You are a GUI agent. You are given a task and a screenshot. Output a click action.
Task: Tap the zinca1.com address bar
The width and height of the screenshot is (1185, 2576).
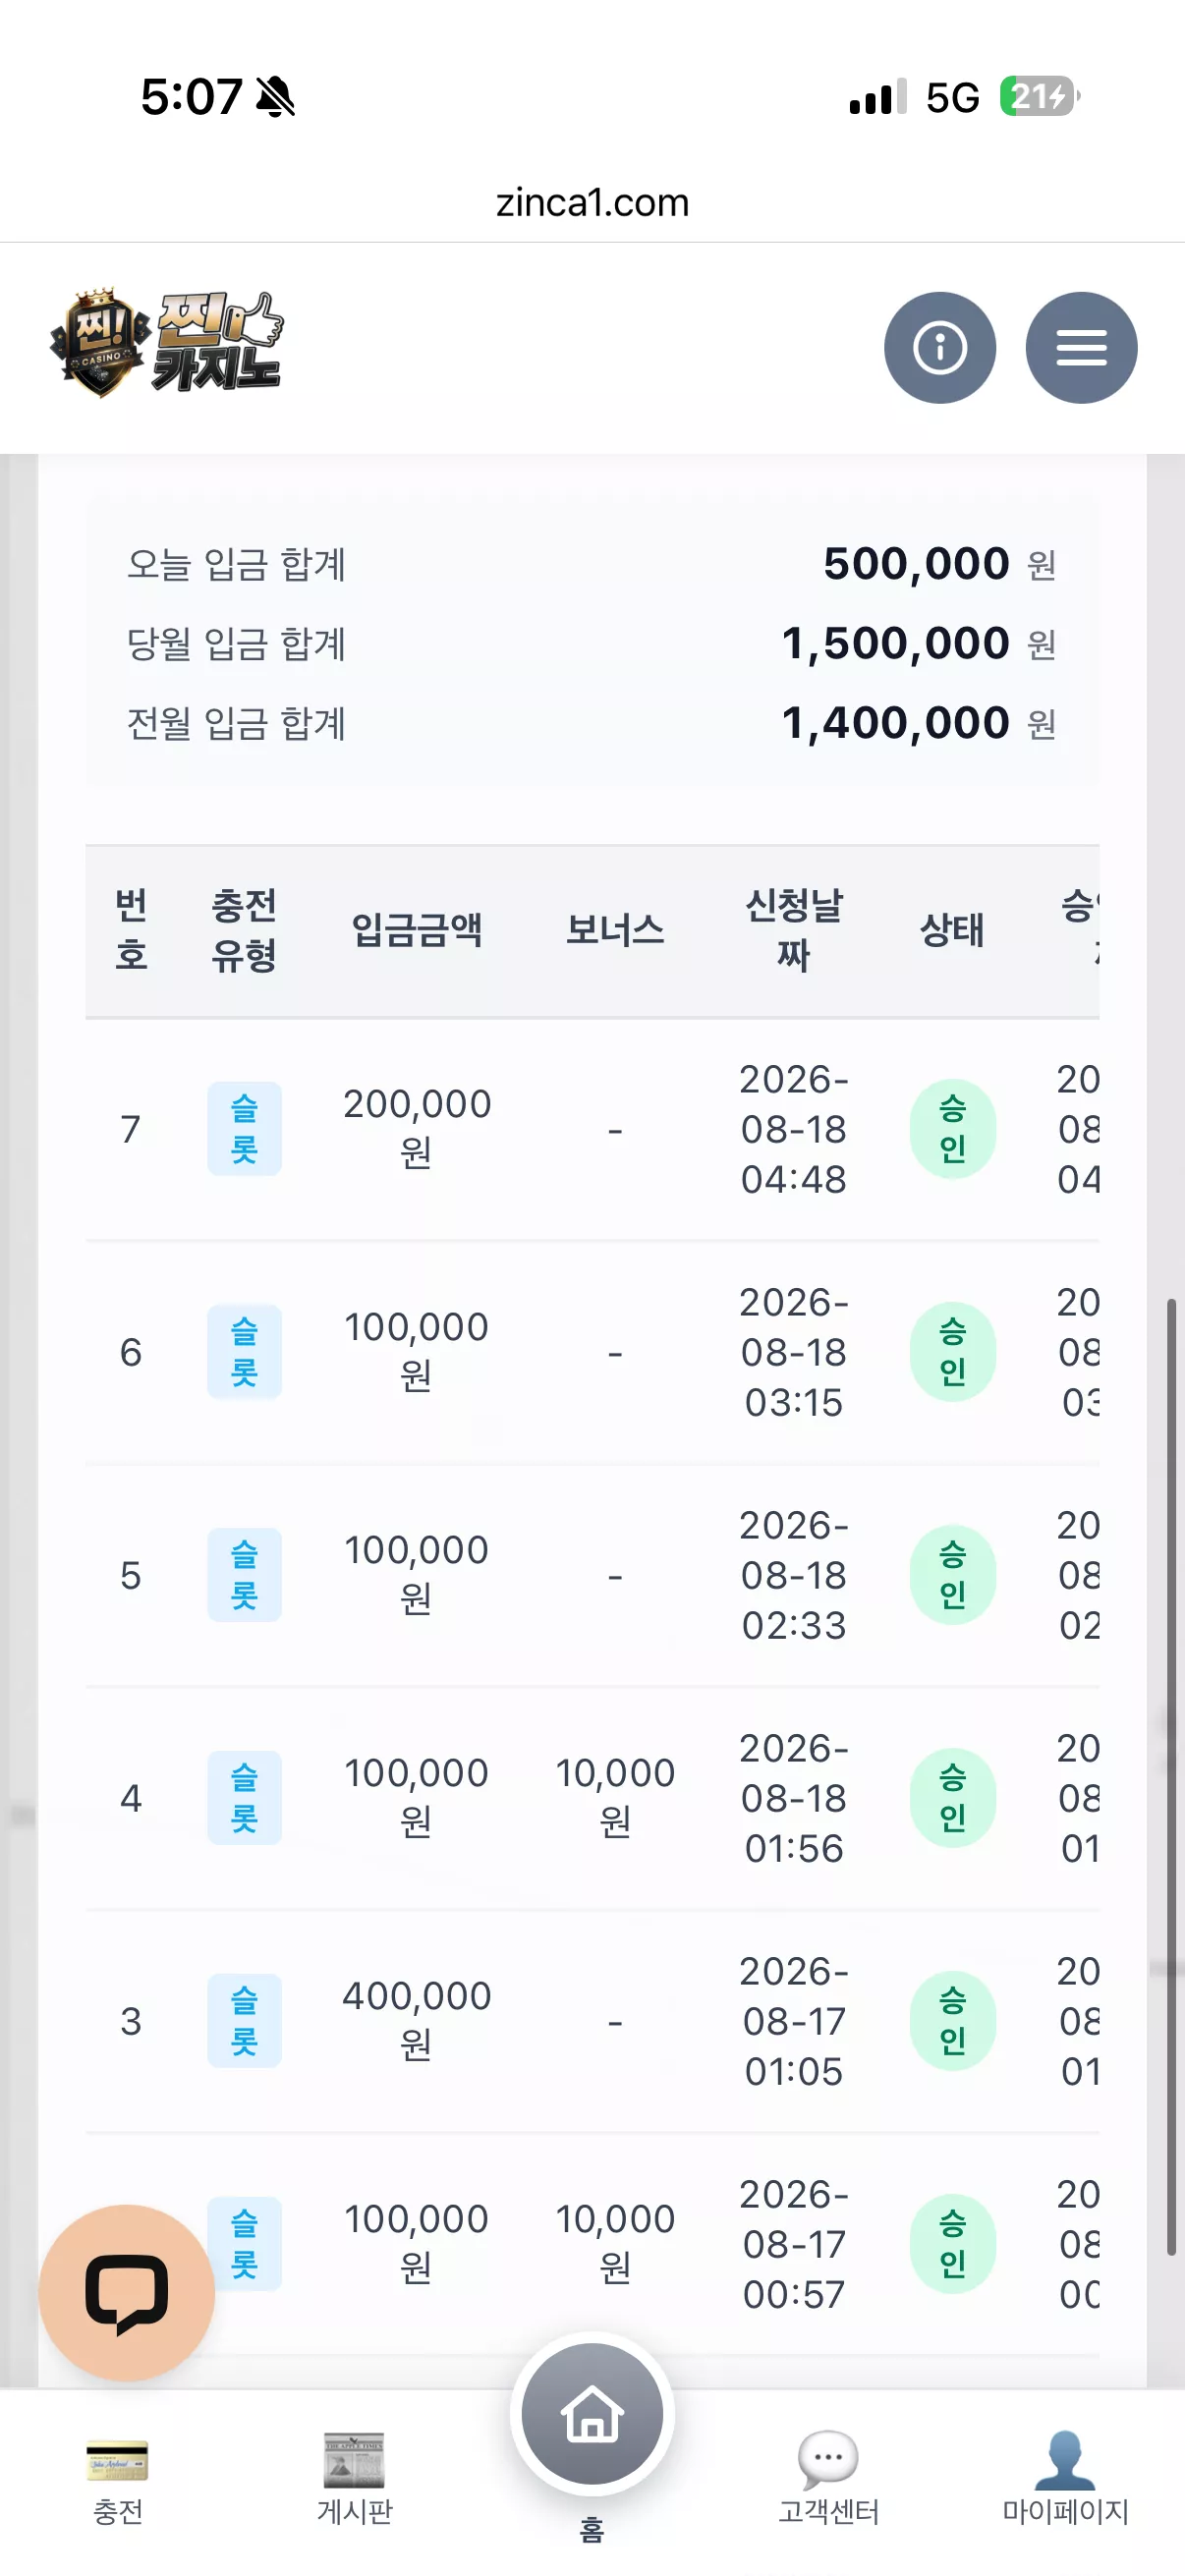point(592,202)
